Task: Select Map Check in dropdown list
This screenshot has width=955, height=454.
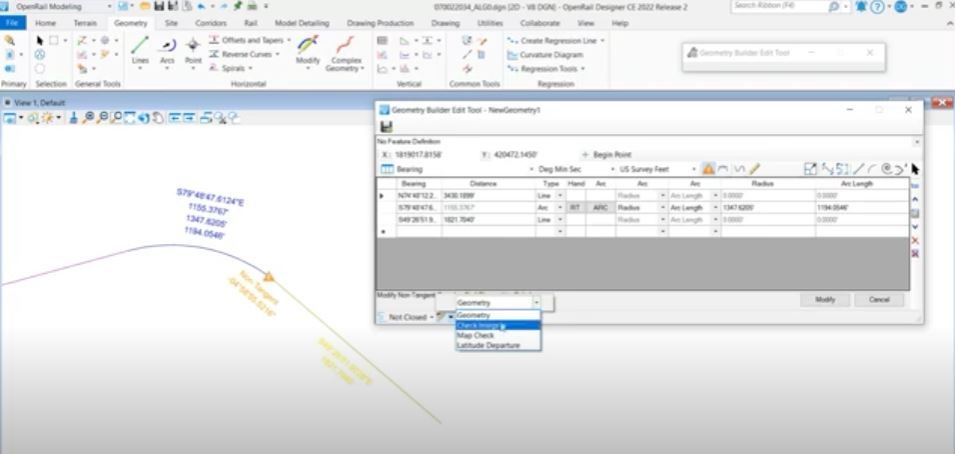Action: [x=498, y=335]
